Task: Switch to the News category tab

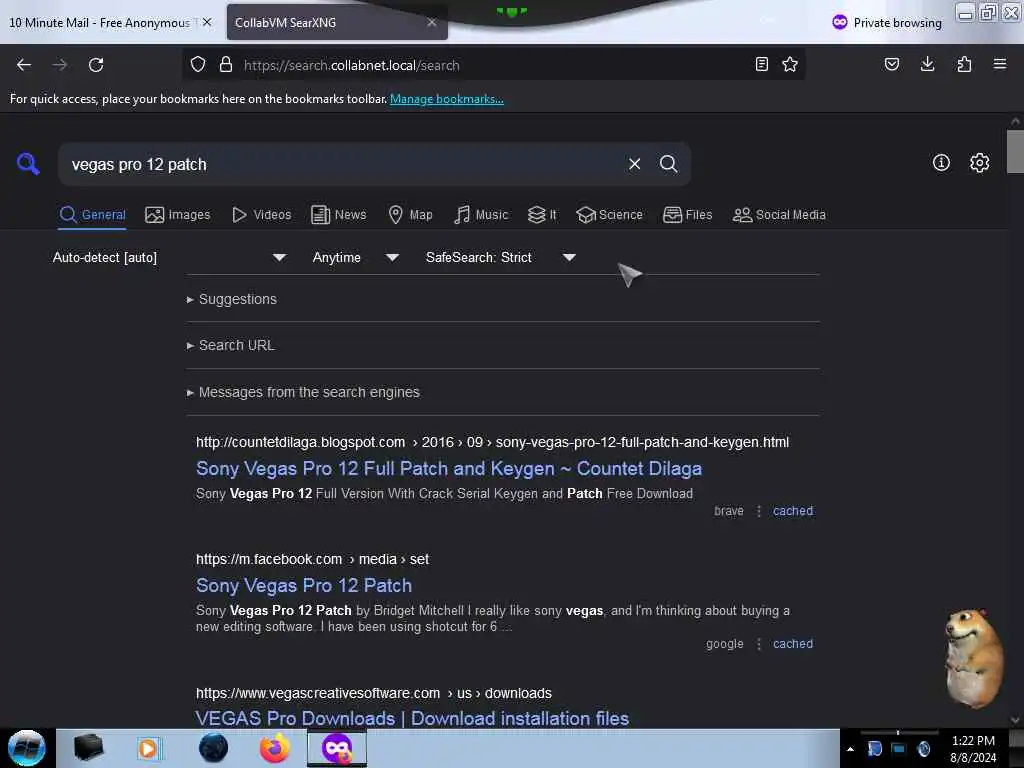Action: pyautogui.click(x=339, y=215)
